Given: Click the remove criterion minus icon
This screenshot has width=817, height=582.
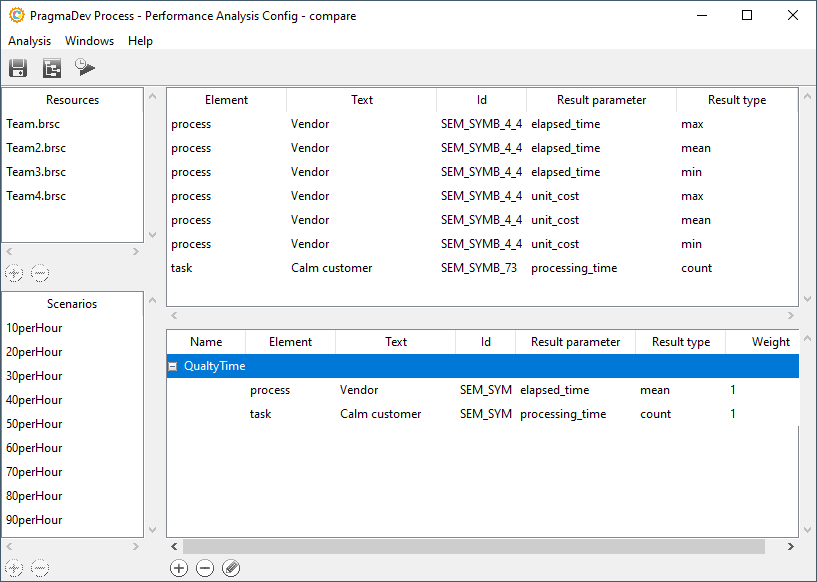Looking at the screenshot, I should pyautogui.click(x=205, y=568).
